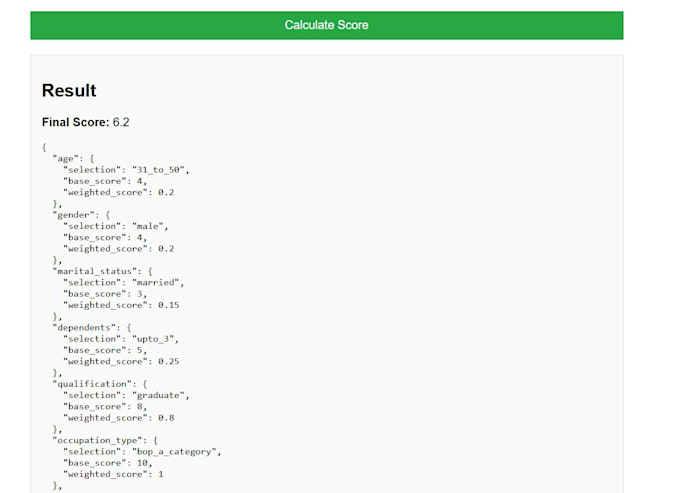Click the "graduate" selection value
Screen dimensions: 680x493
[x=159, y=395]
